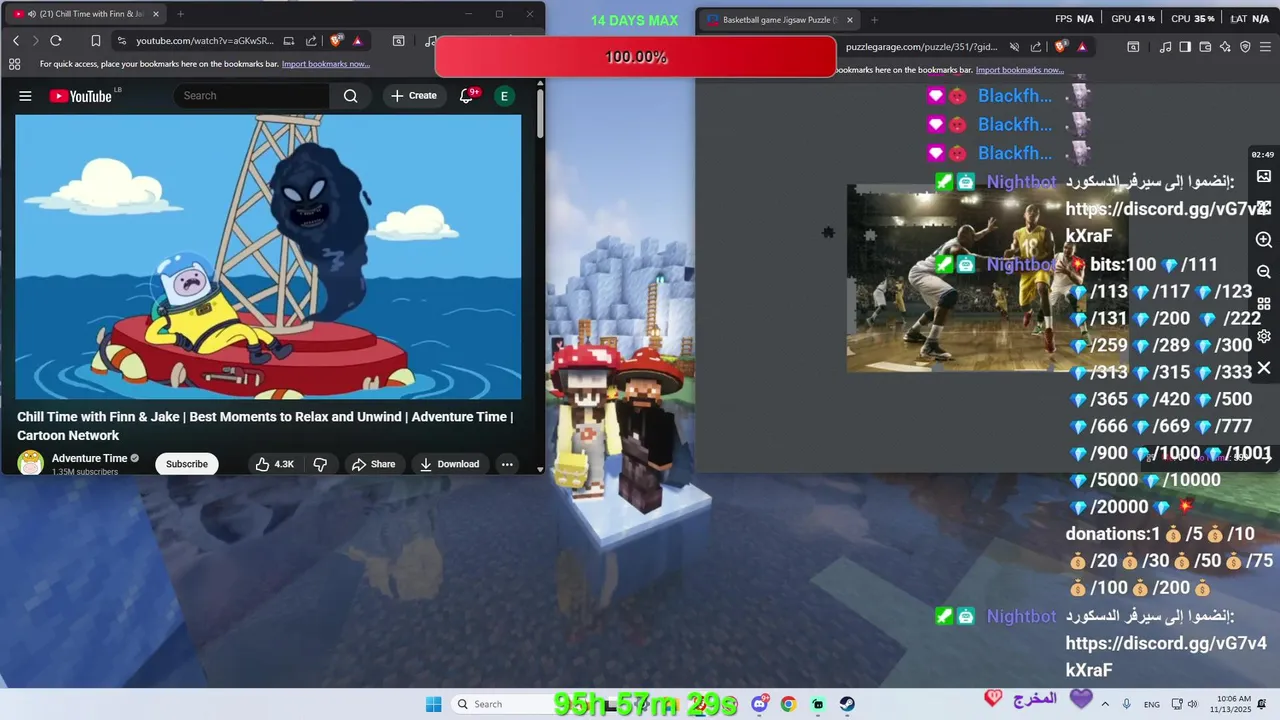Click the YouTube page vertical scrollbar

540,113
